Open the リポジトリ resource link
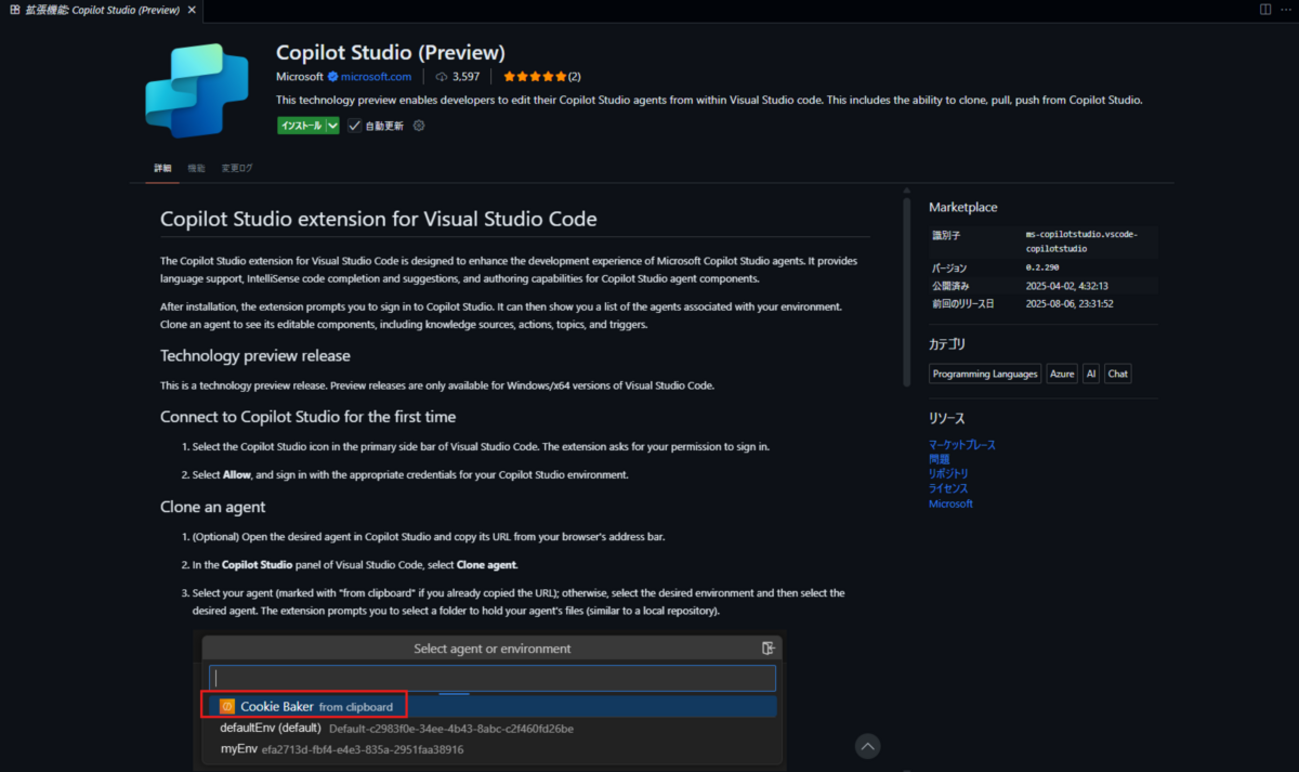The image size is (1299, 772). click(949, 473)
